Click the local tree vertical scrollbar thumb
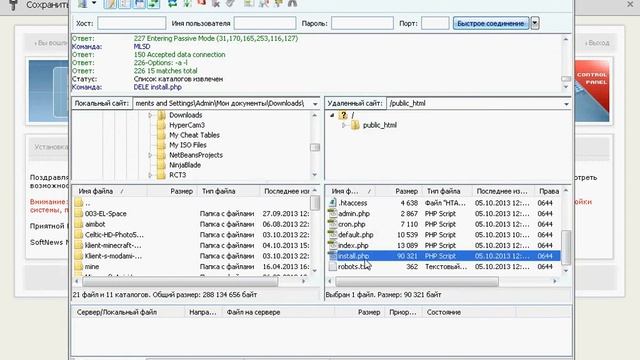Screen dimensions: 640x360 (x=315, y=147)
